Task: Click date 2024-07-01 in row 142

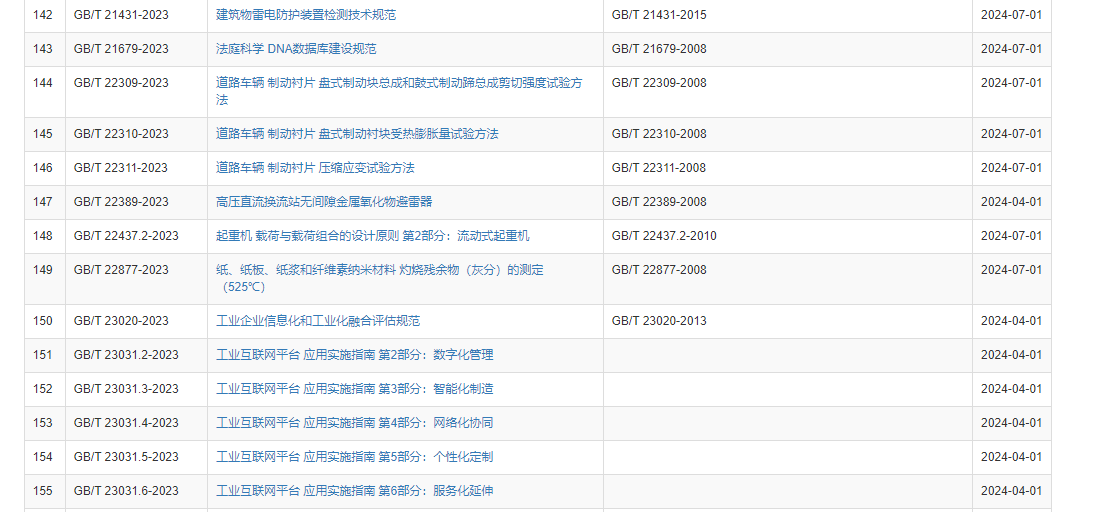Action: tap(1012, 15)
